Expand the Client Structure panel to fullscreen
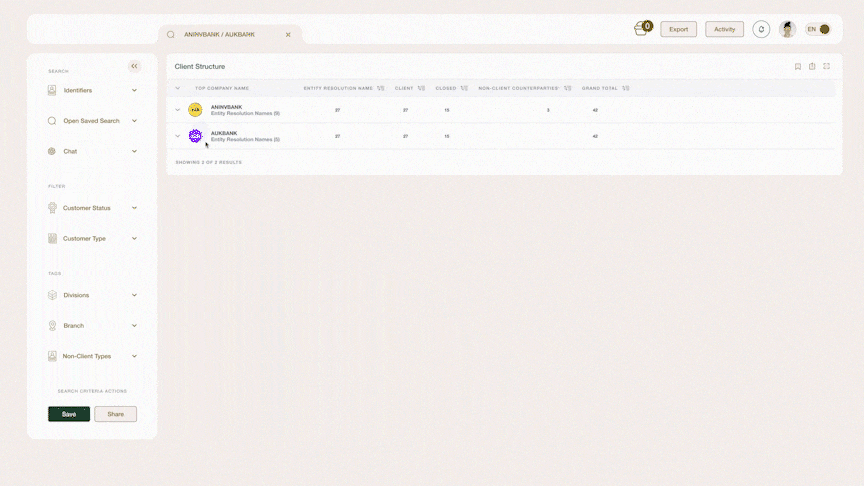The width and height of the screenshot is (864, 486). point(827,66)
